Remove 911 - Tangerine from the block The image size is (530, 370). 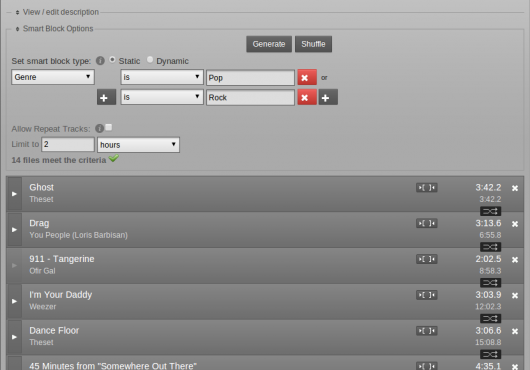click(x=515, y=260)
